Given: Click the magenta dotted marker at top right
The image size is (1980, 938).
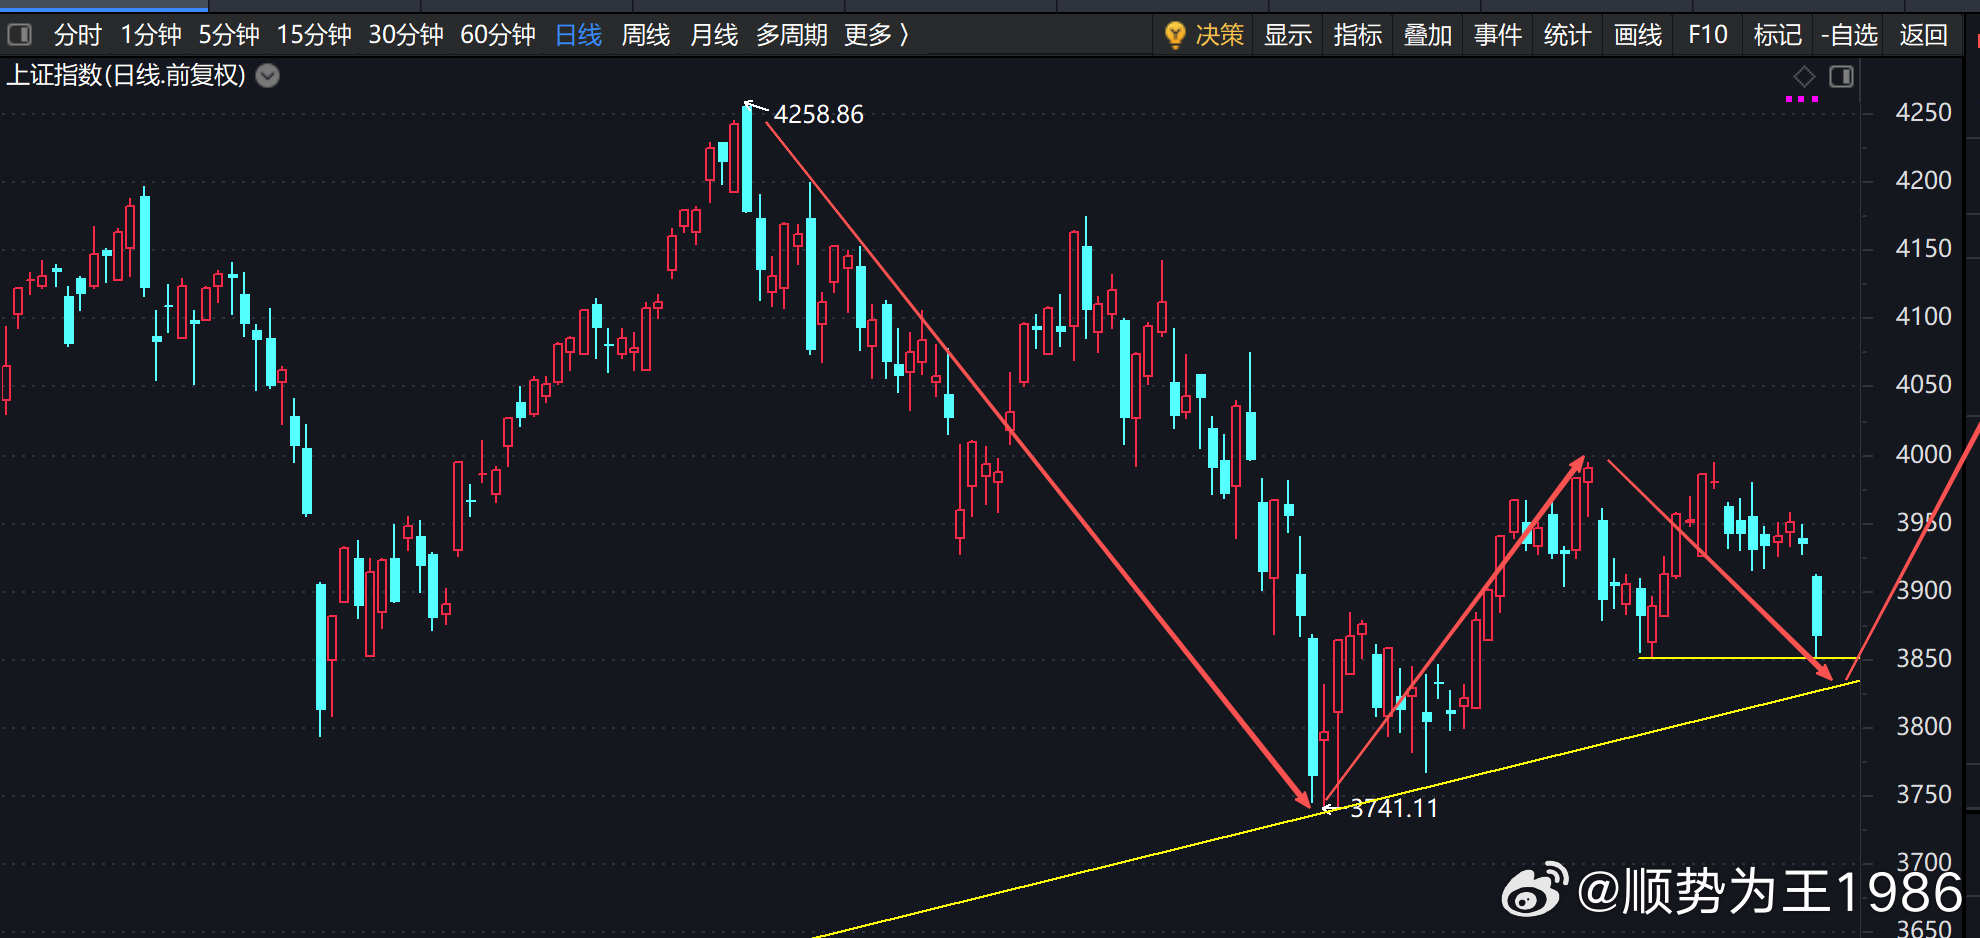Looking at the screenshot, I should point(1802,99).
